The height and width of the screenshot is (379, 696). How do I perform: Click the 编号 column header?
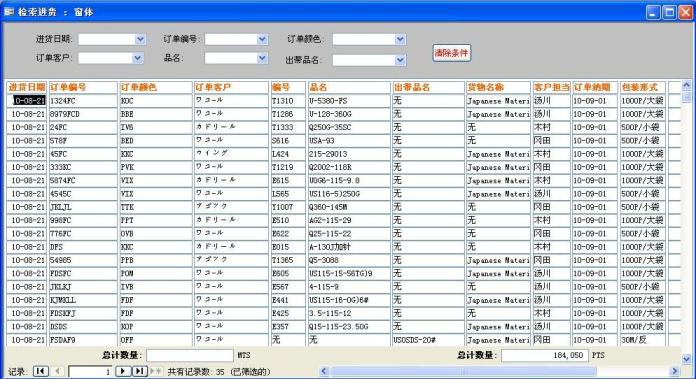click(x=288, y=87)
